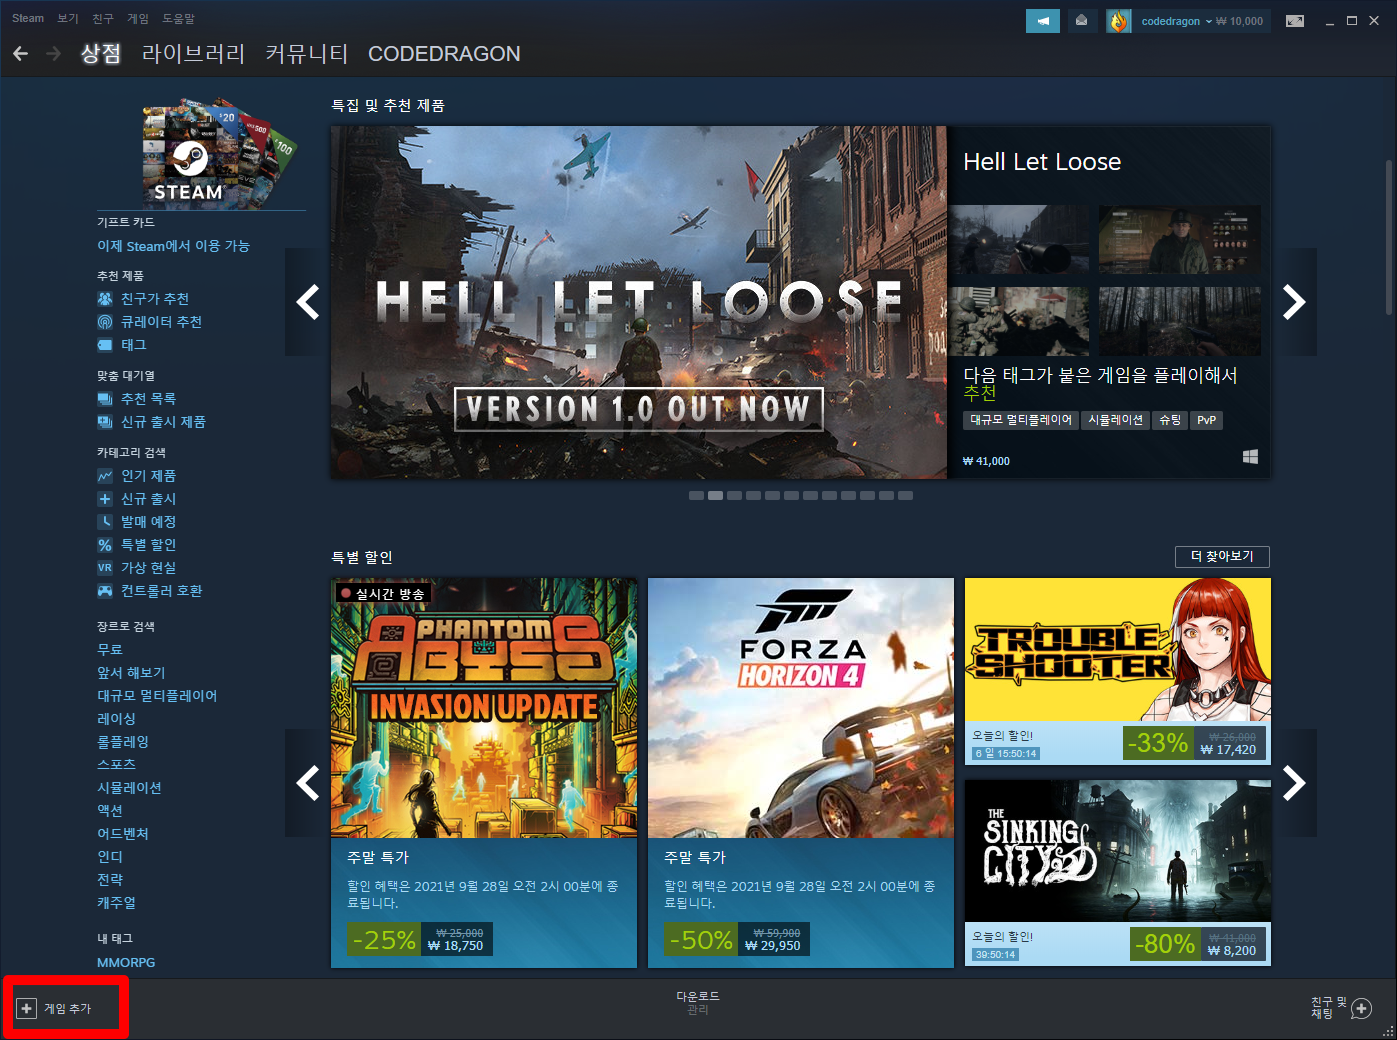Image resolution: width=1397 pixels, height=1040 pixels.
Task: Open the announcements megaphone icon
Action: [1043, 21]
